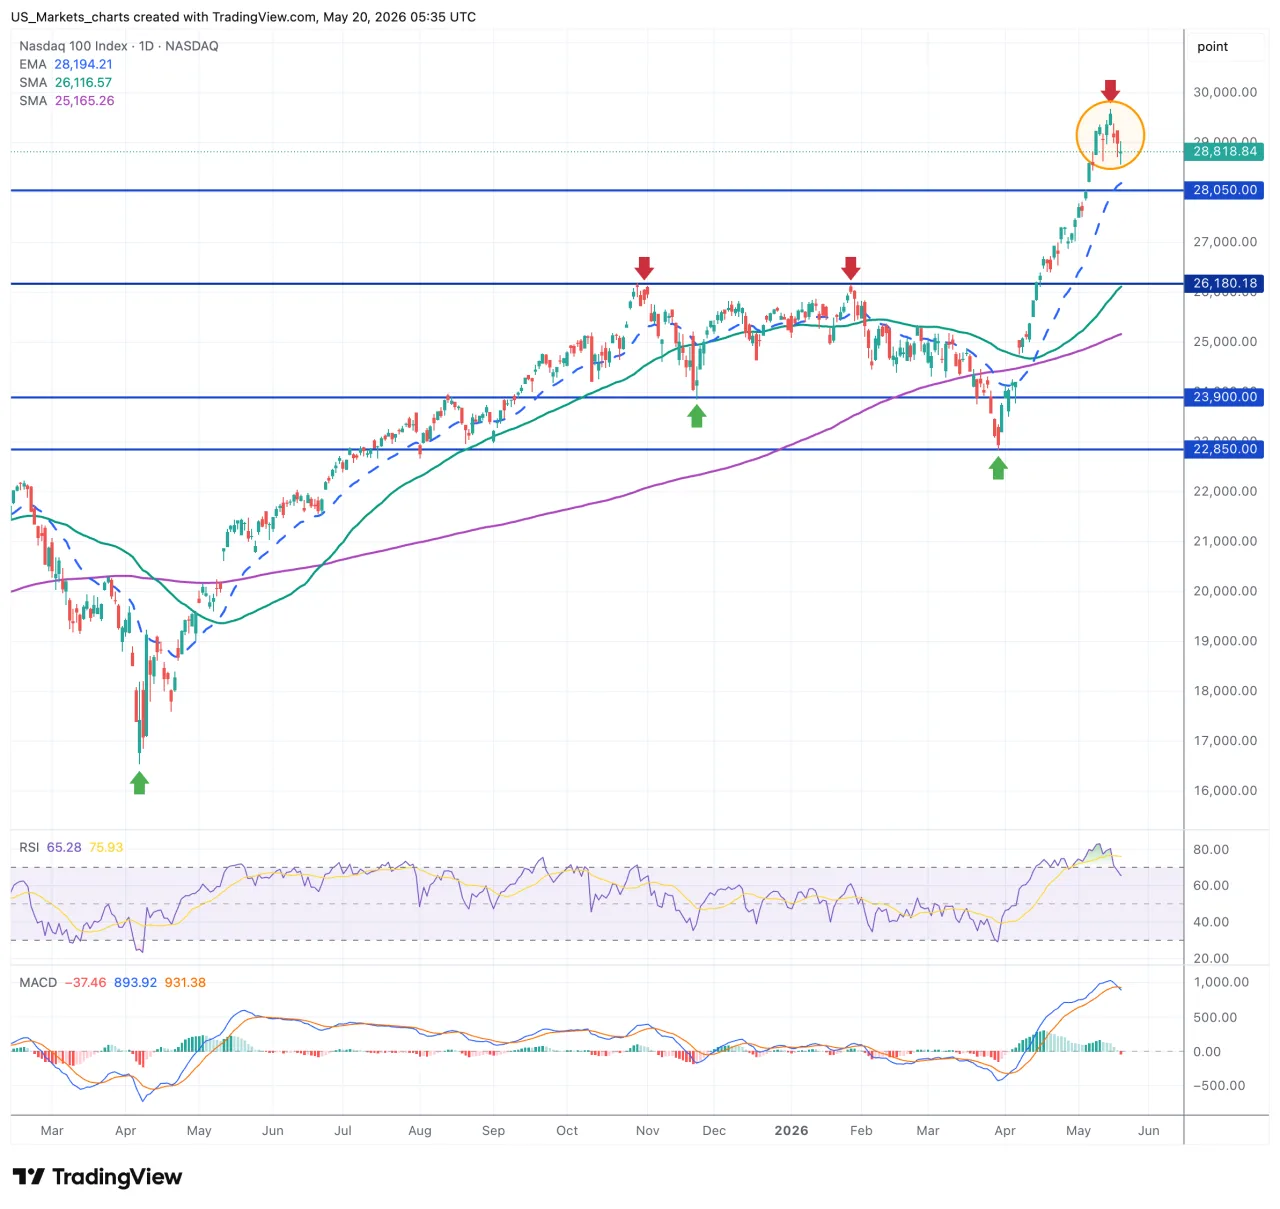Select the 18,000.00 price axis label

1225,691
